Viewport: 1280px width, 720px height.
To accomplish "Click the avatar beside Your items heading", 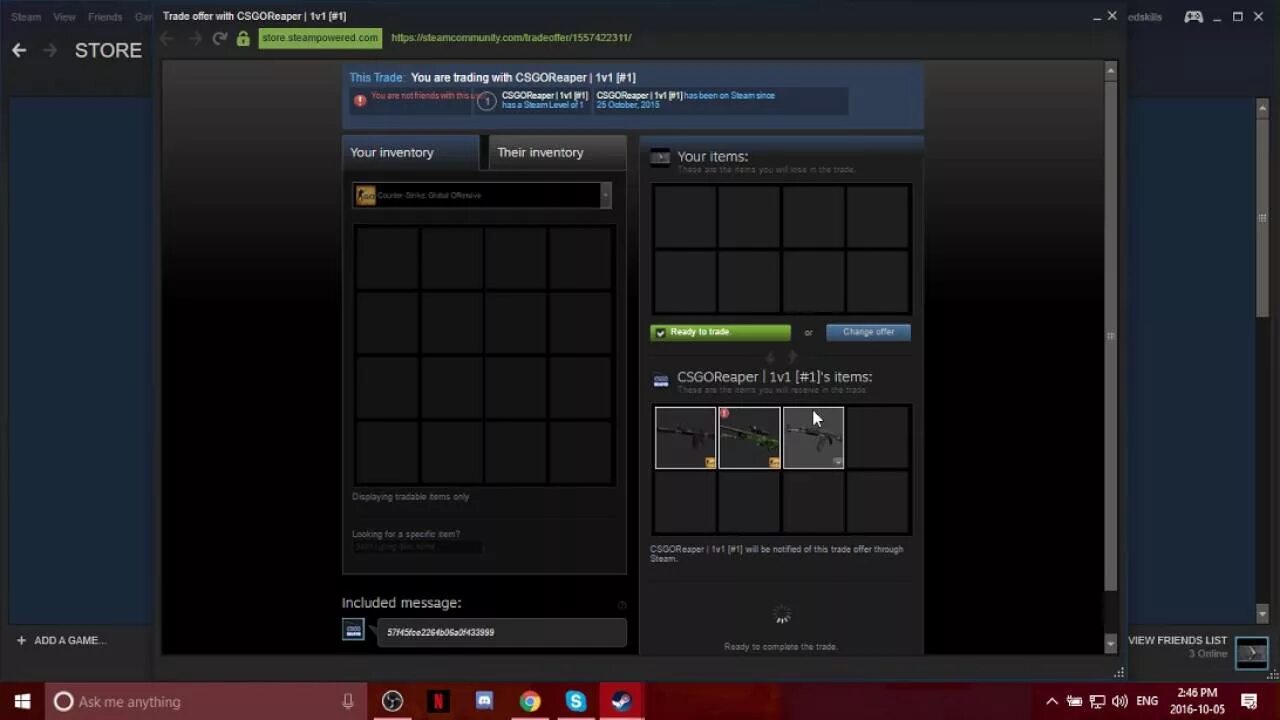I will 660,157.
